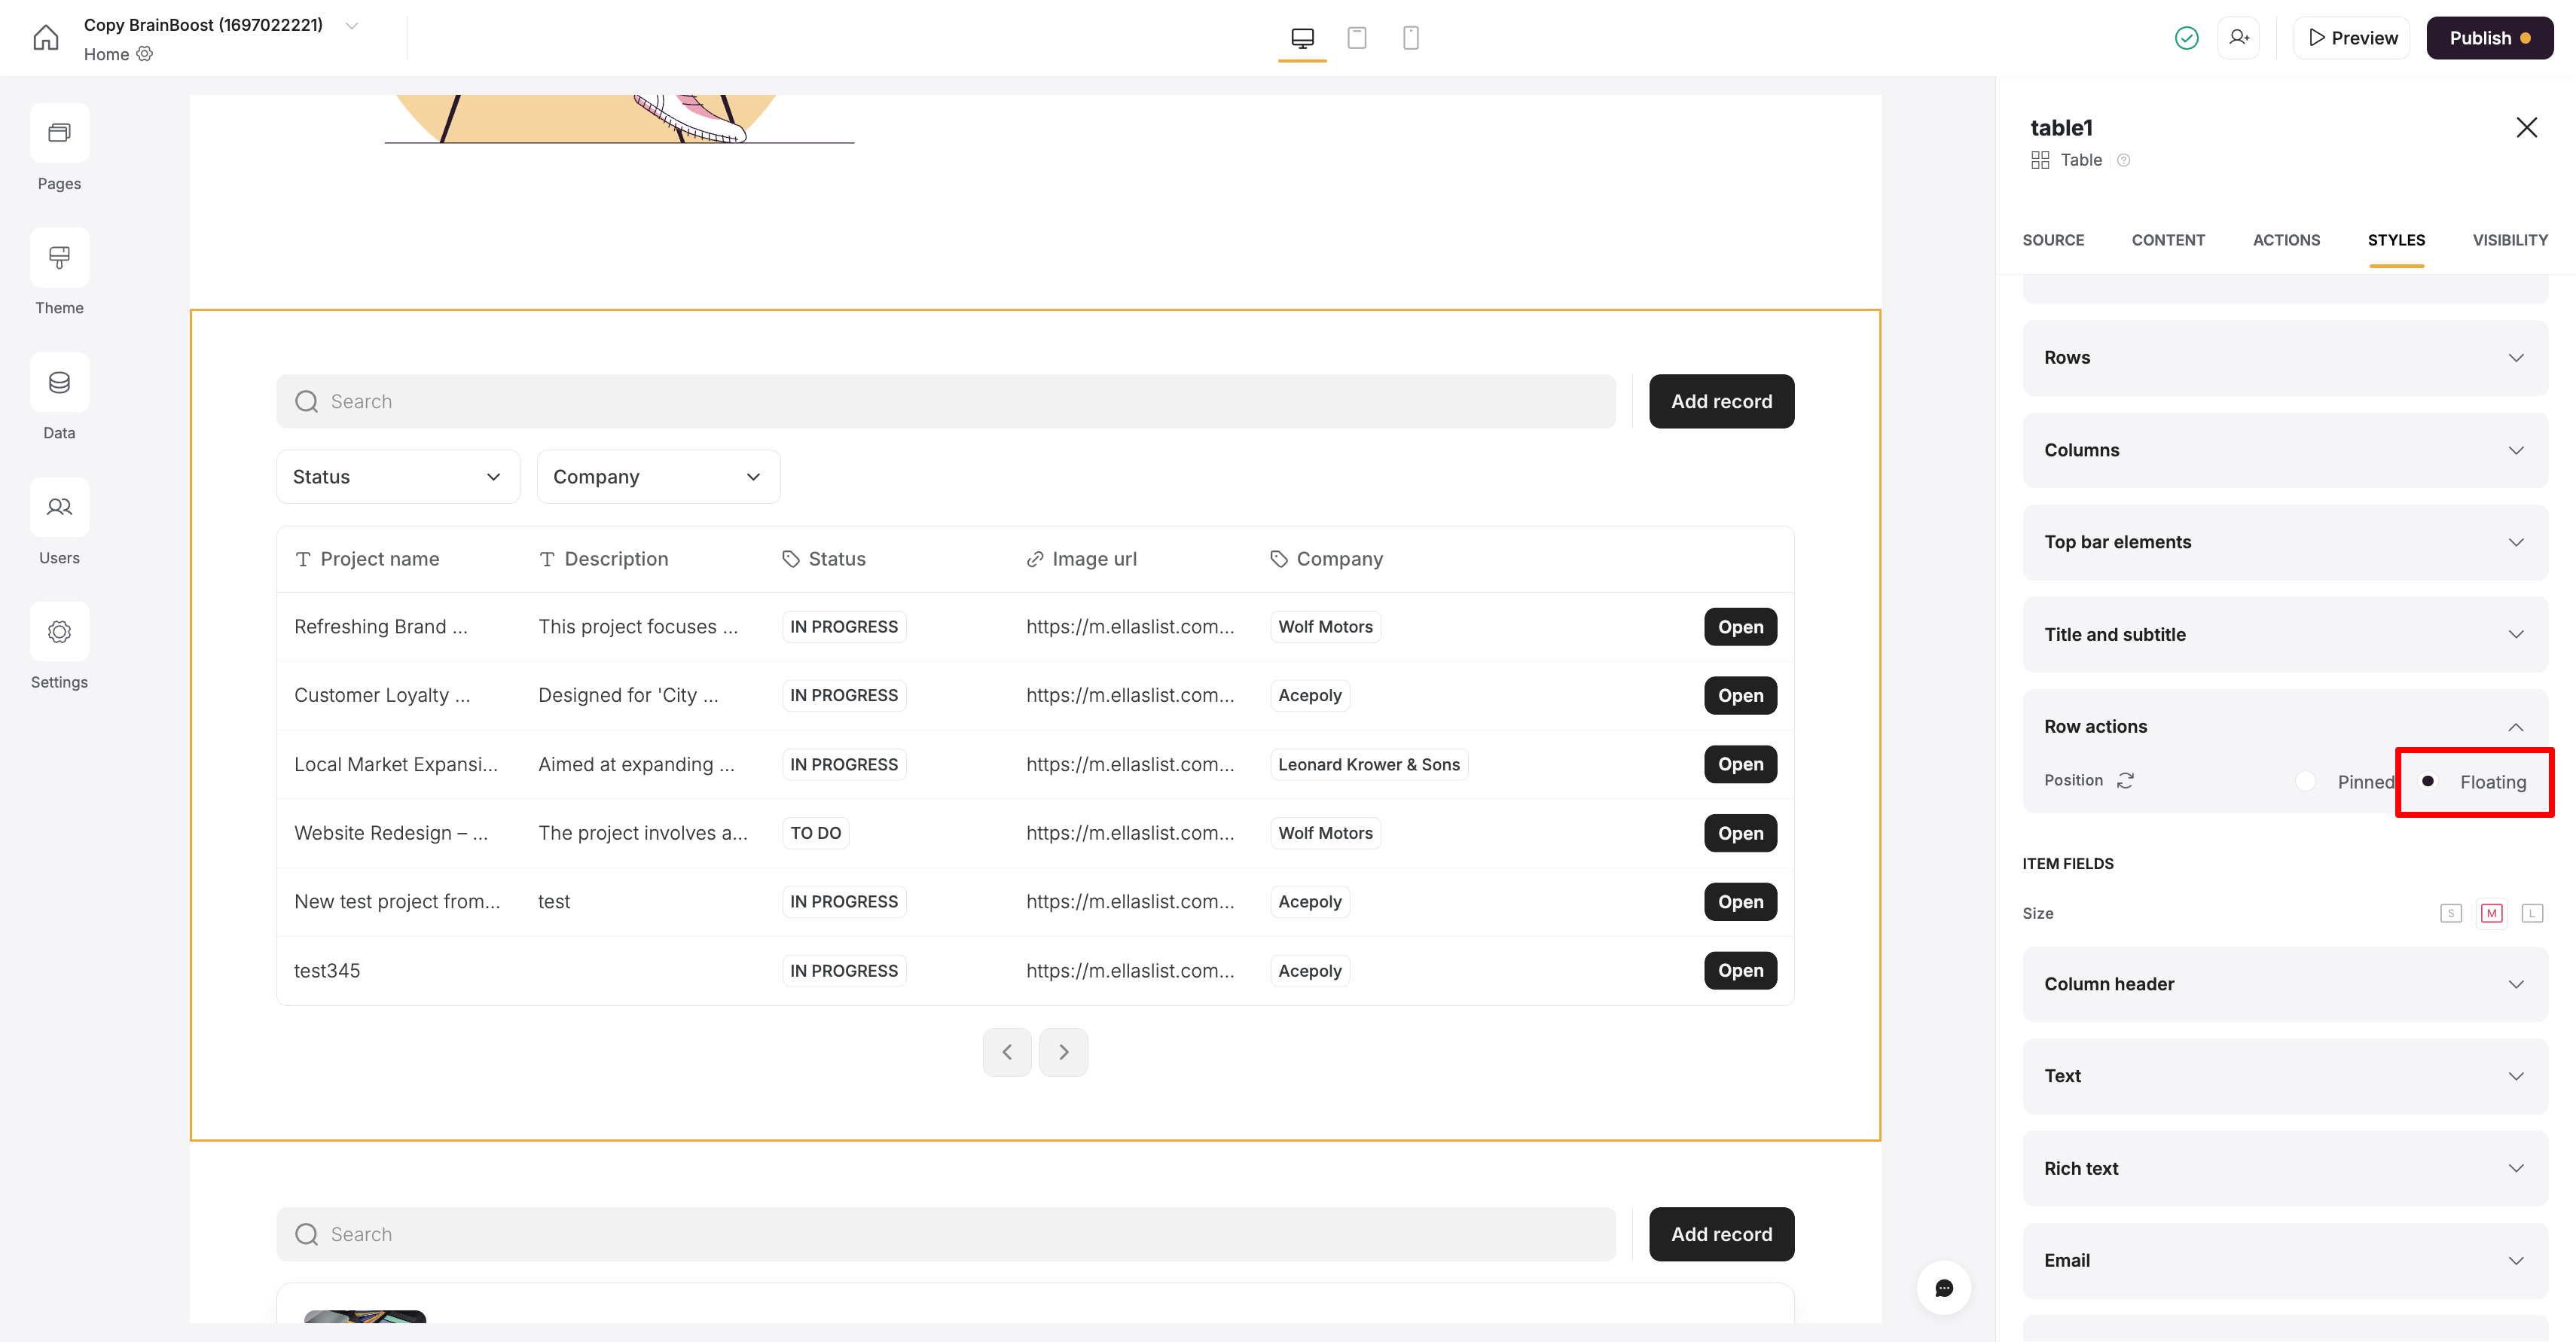This screenshot has height=1342, width=2576.
Task: Open the New test project row
Action: click(1740, 902)
